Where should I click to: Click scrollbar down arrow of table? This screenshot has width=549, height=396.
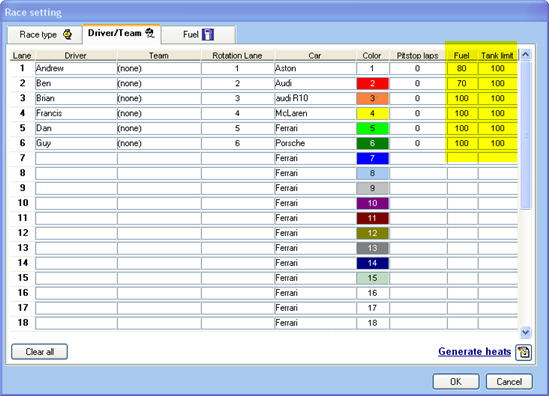click(x=525, y=332)
